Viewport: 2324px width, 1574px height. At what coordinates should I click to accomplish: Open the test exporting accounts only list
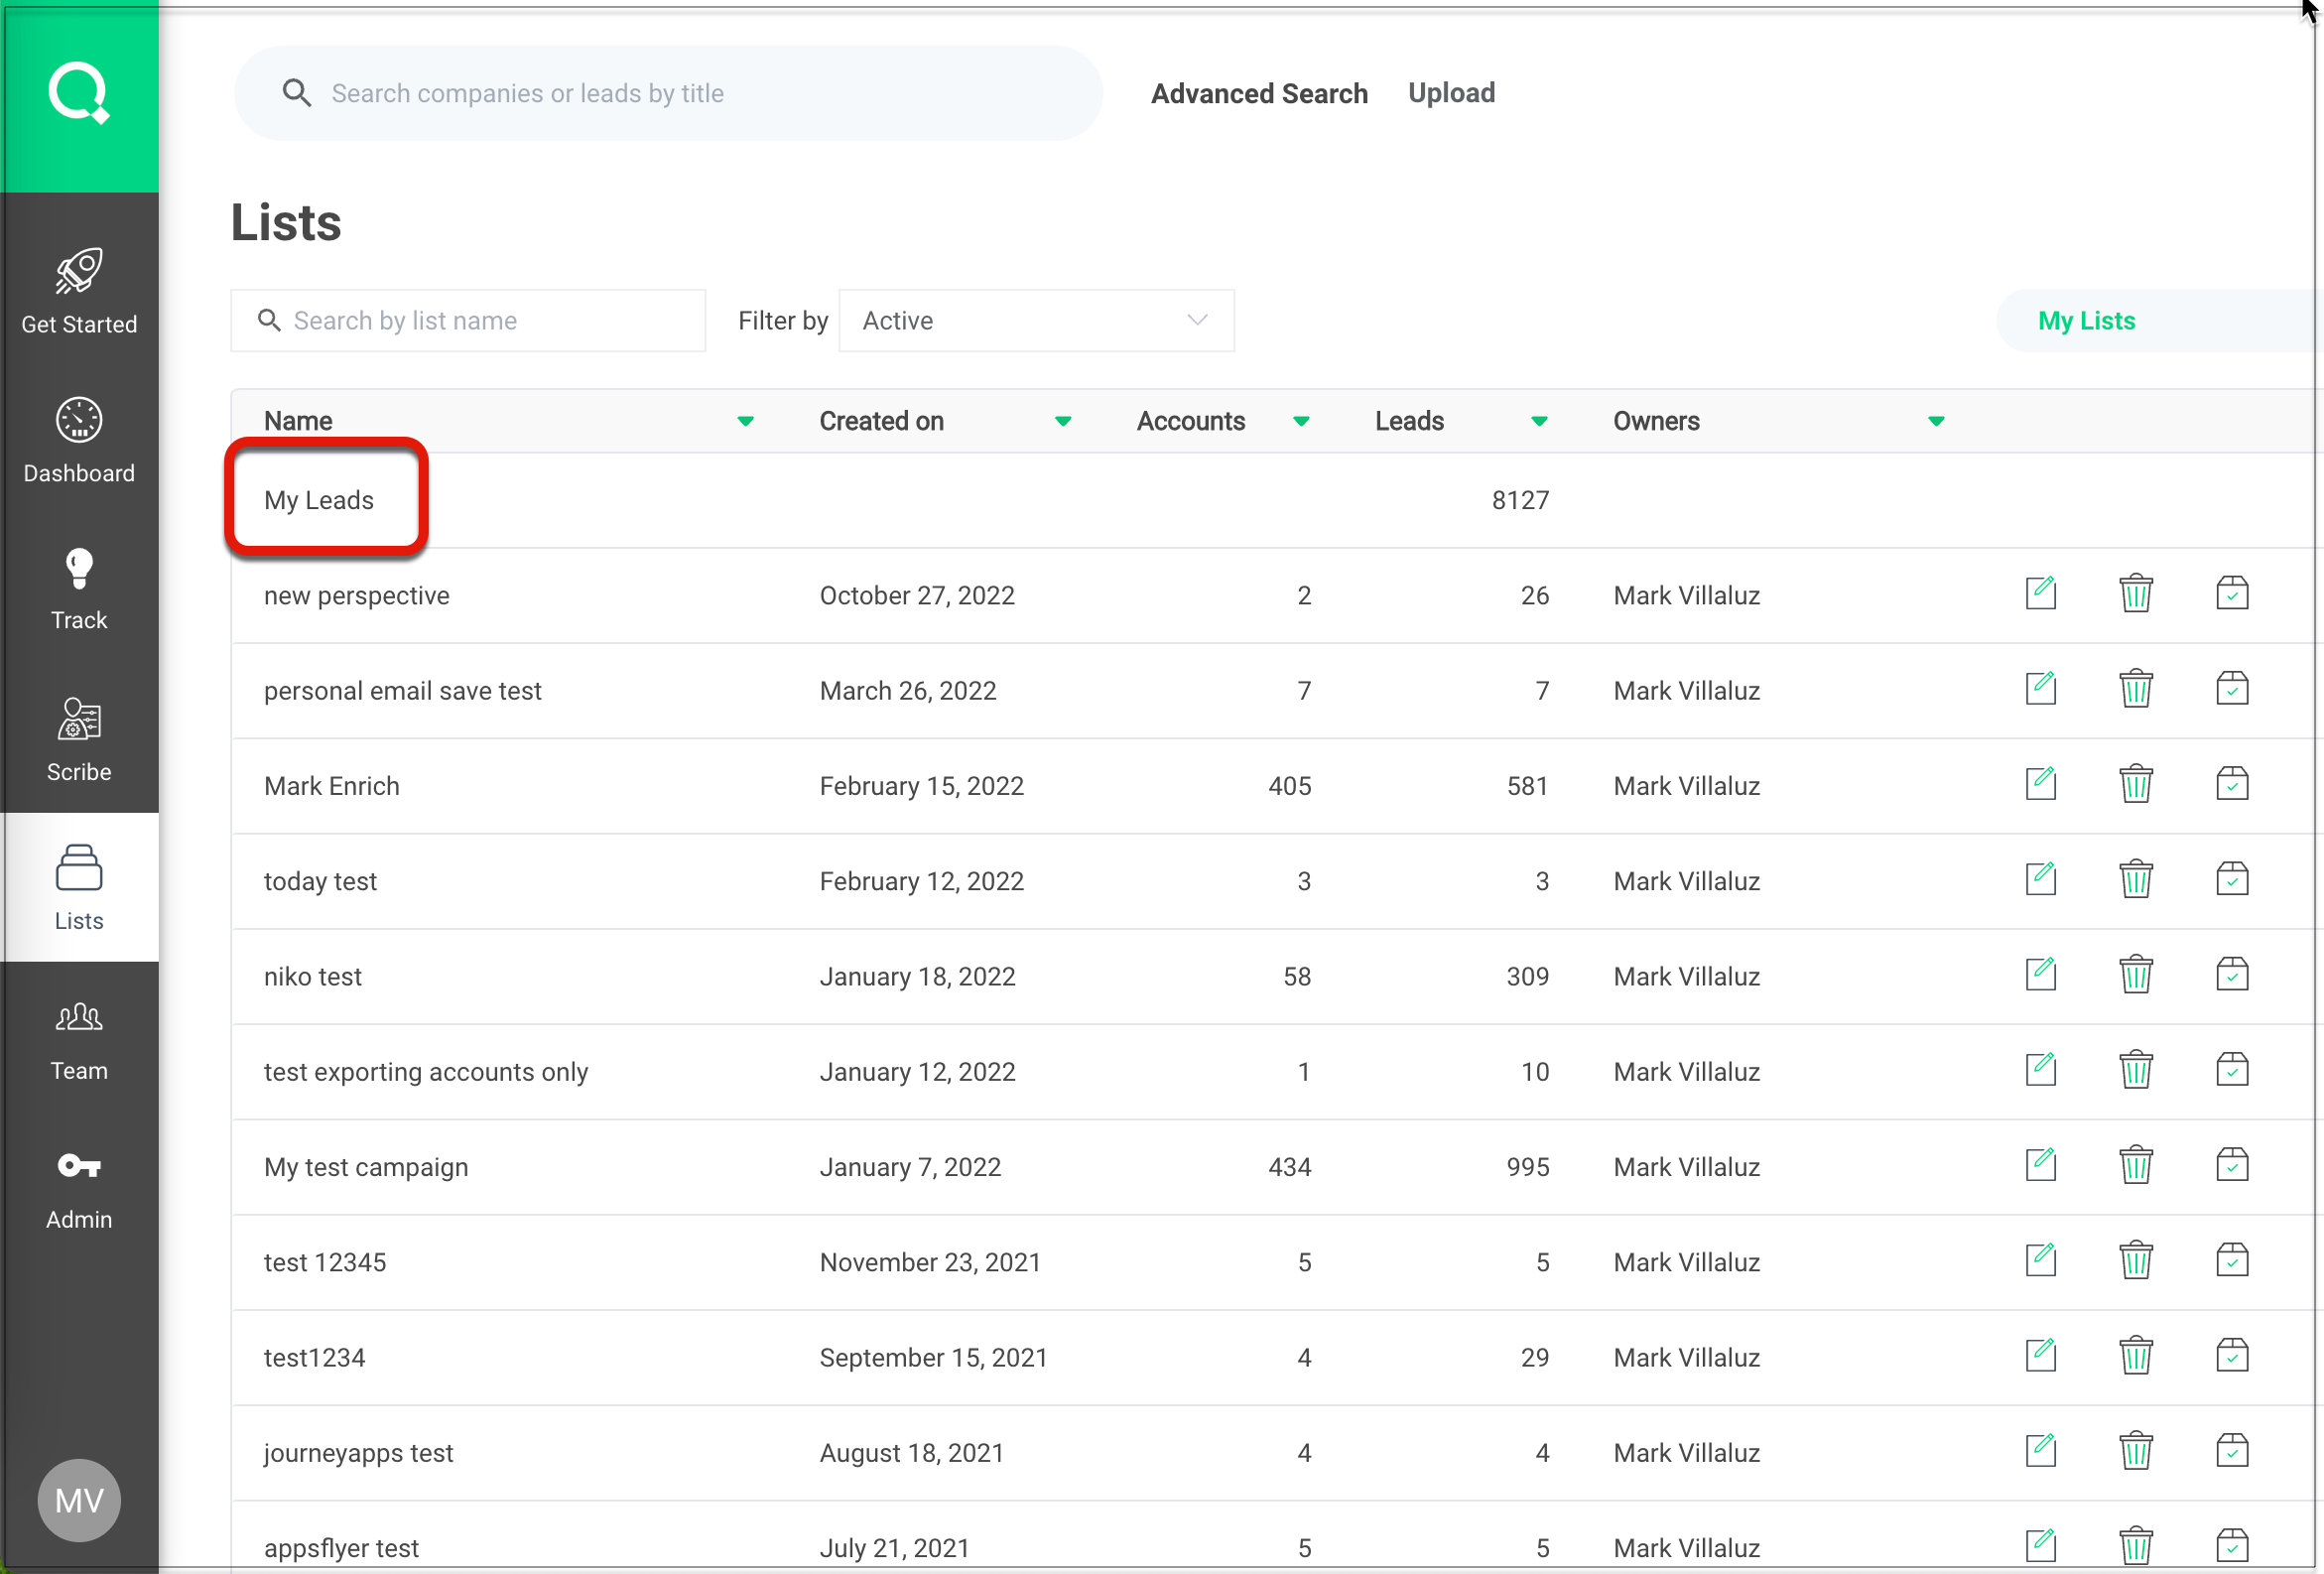[x=426, y=1072]
